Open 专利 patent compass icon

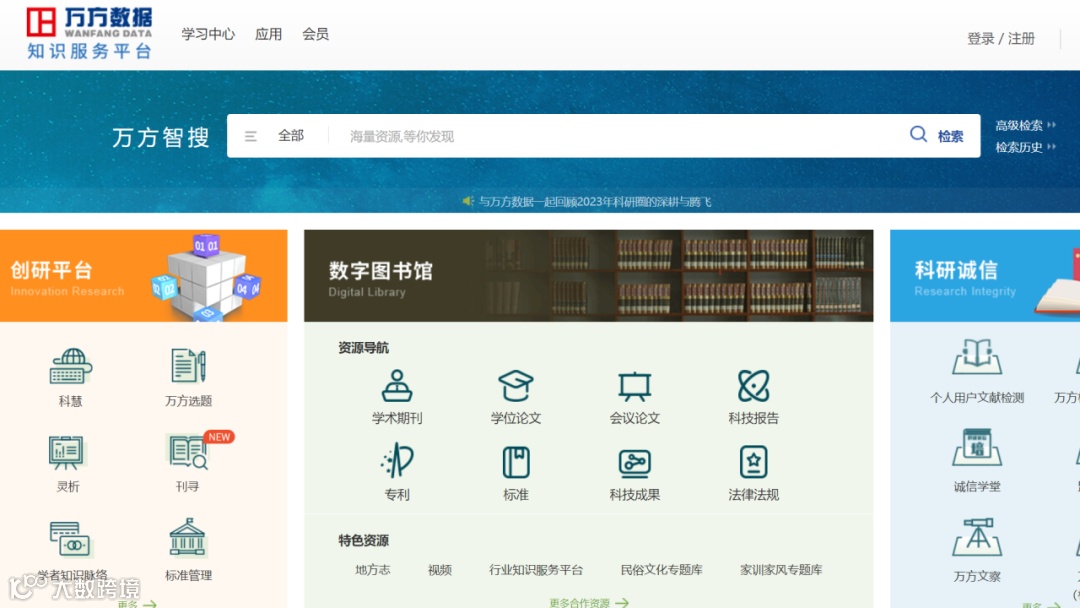pos(397,461)
